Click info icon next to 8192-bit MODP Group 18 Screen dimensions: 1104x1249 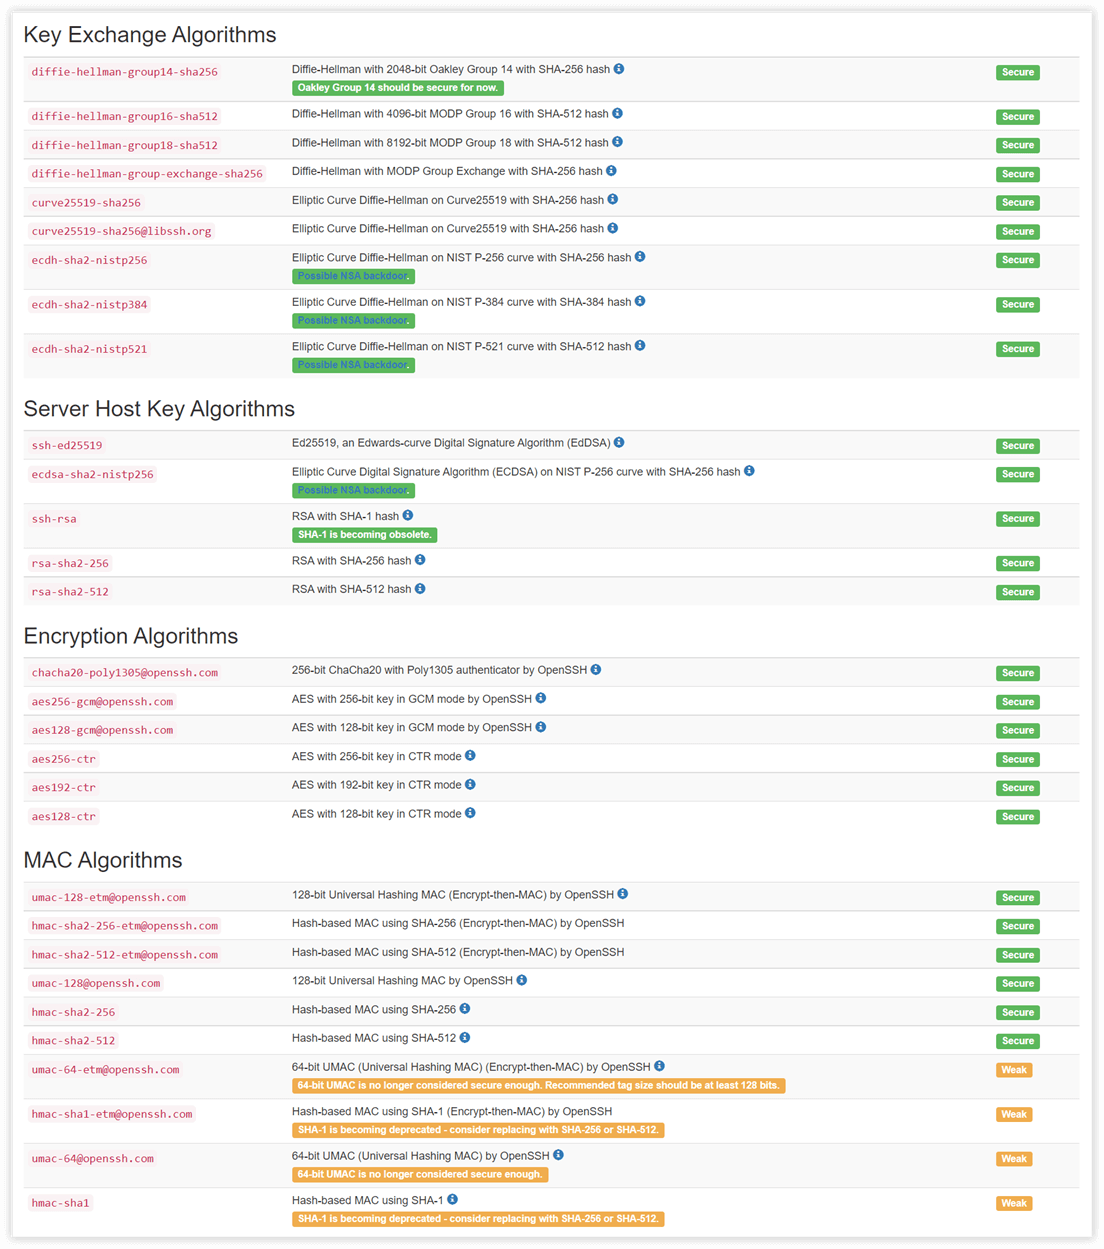(x=617, y=142)
